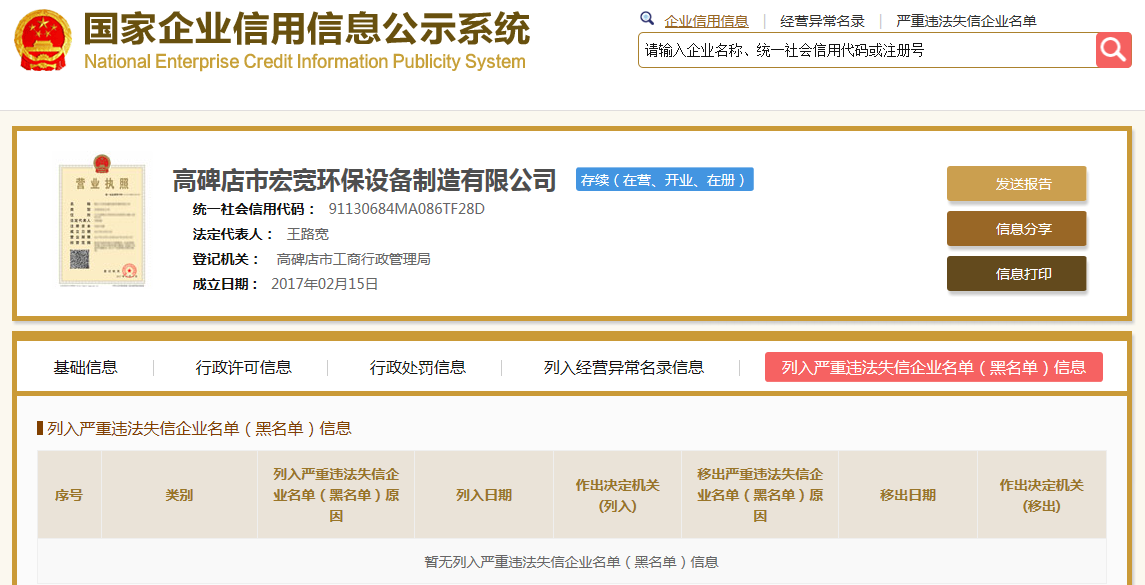Click the establishment date 2017年02月15日

[x=324, y=284]
